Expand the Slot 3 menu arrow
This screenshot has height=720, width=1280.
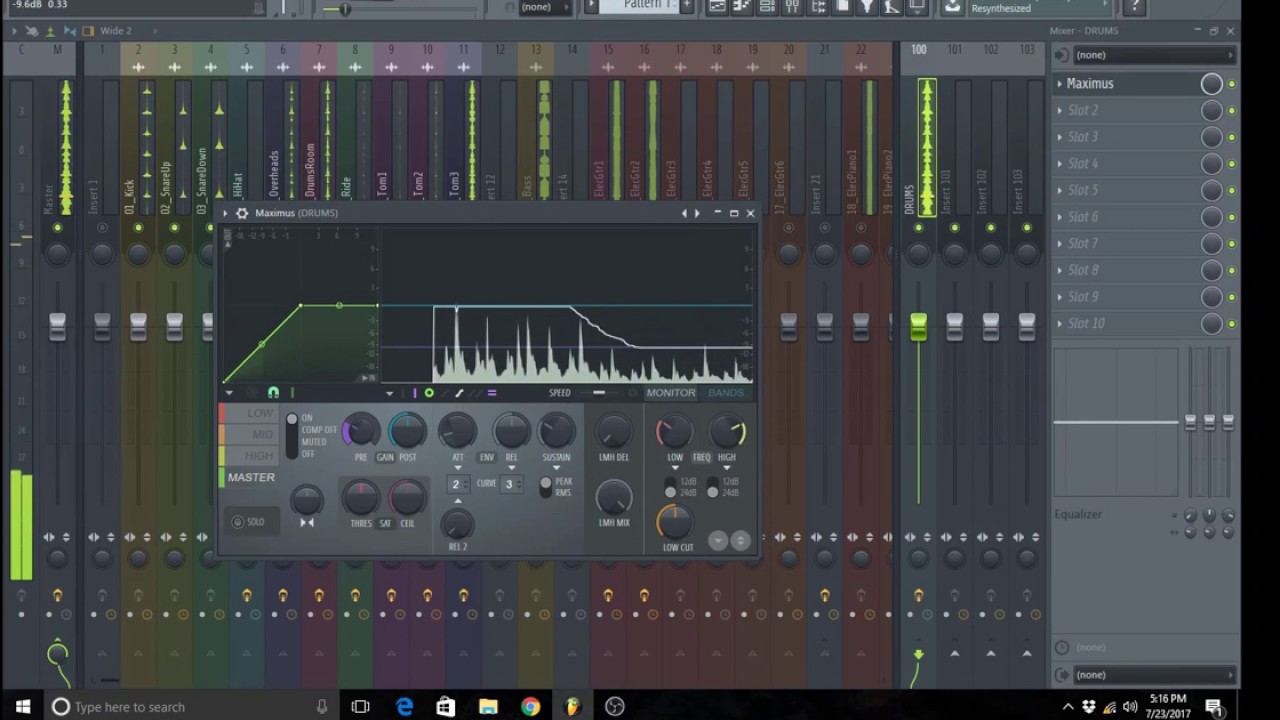point(1060,137)
